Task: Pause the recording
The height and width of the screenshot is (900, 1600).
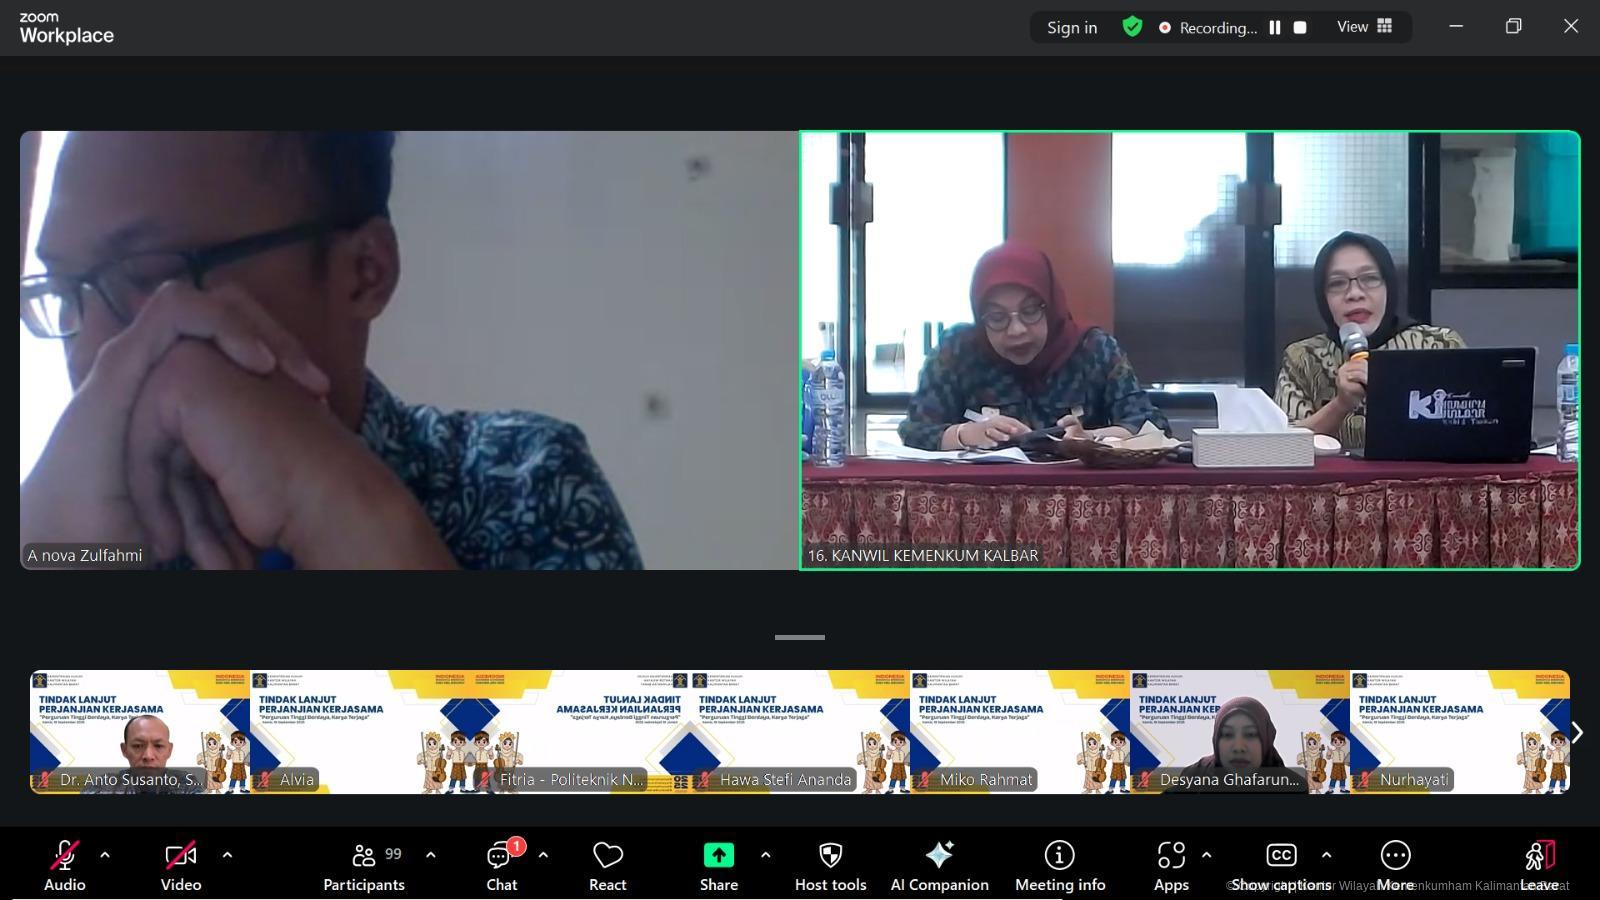Action: point(1275,28)
